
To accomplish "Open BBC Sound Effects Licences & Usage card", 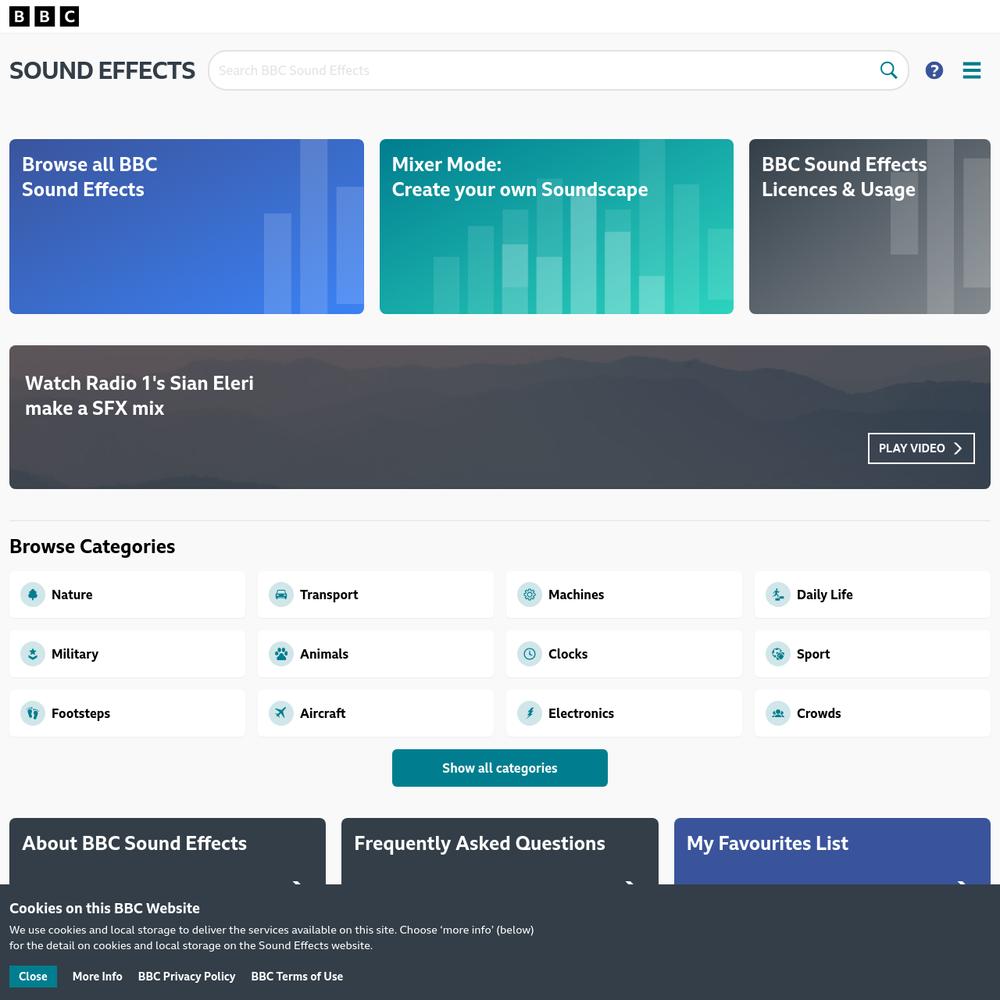I will click(869, 226).
